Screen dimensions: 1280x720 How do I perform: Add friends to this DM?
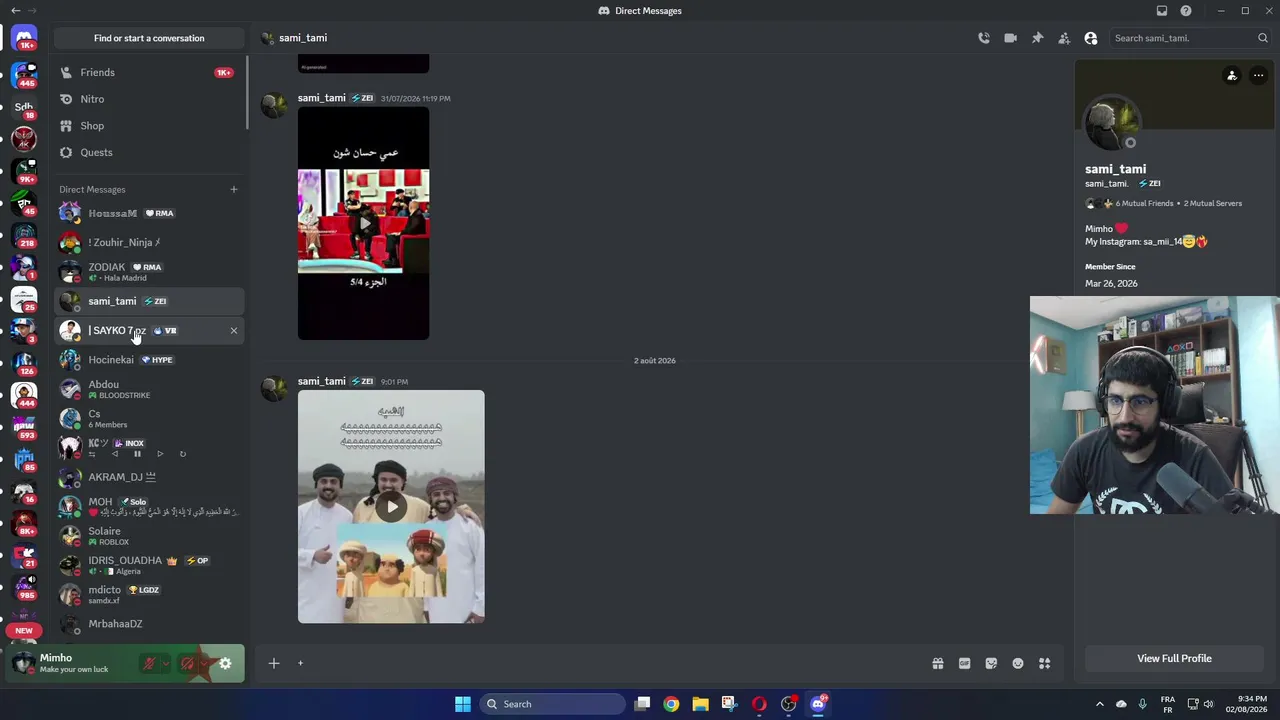coord(1064,38)
